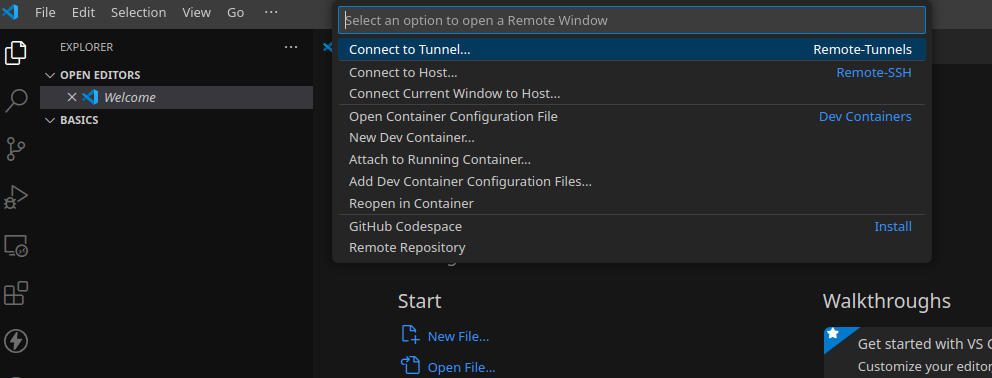Image resolution: width=992 pixels, height=378 pixels.
Task: Close the Welcome editor with X icon
Action: point(71,97)
